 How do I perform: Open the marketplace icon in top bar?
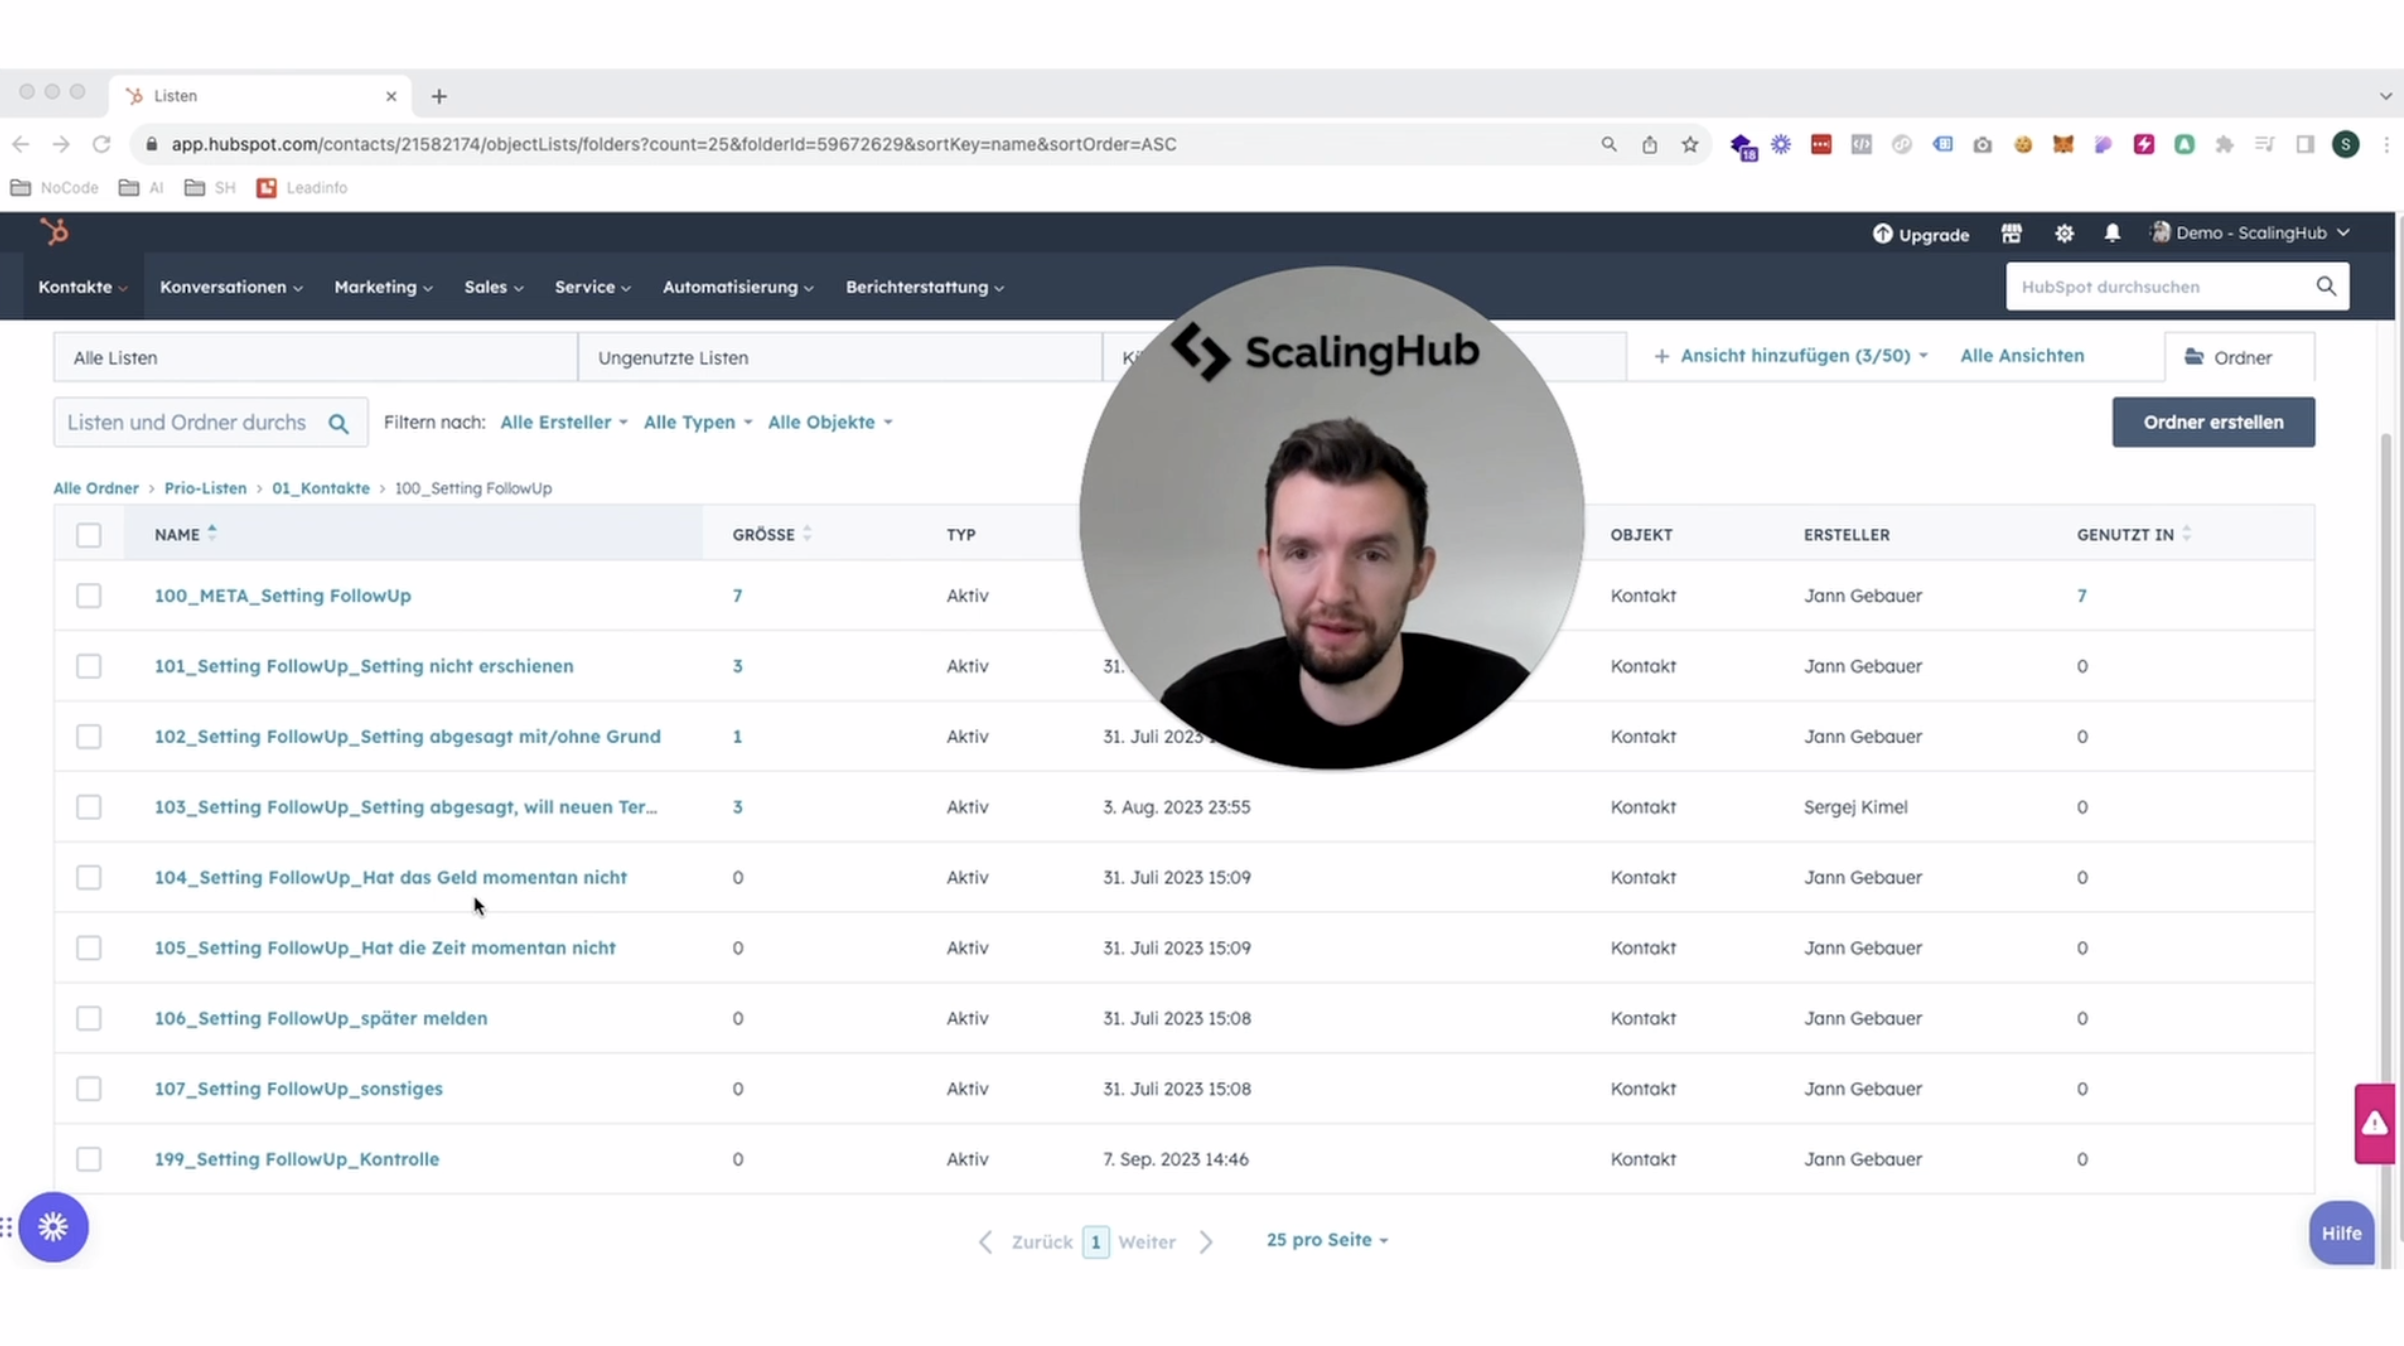[x=2011, y=233]
